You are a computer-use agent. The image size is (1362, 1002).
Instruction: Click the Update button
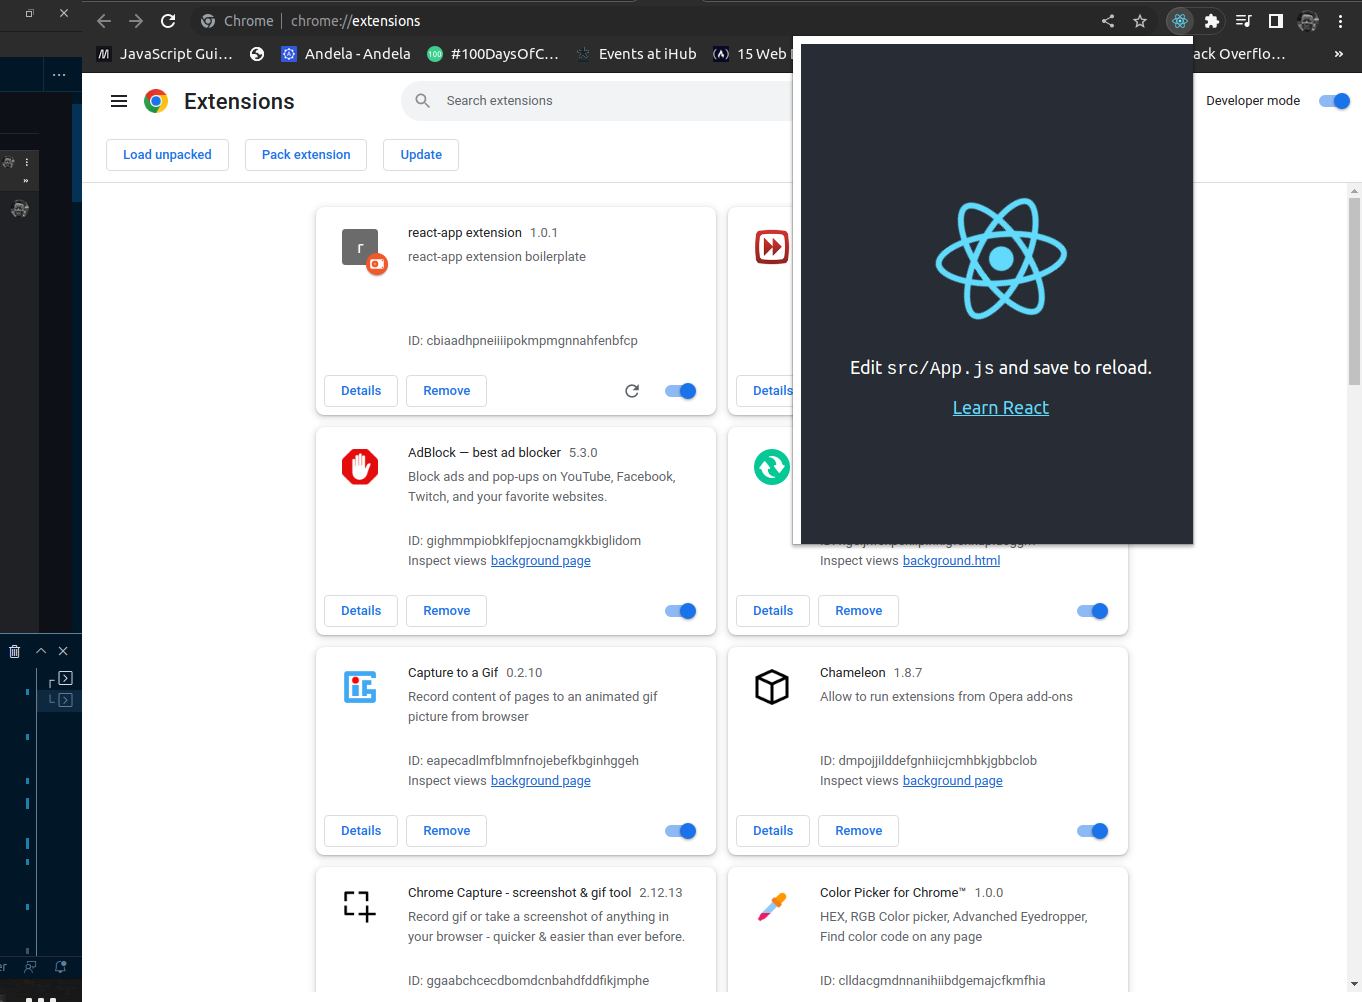coord(421,155)
